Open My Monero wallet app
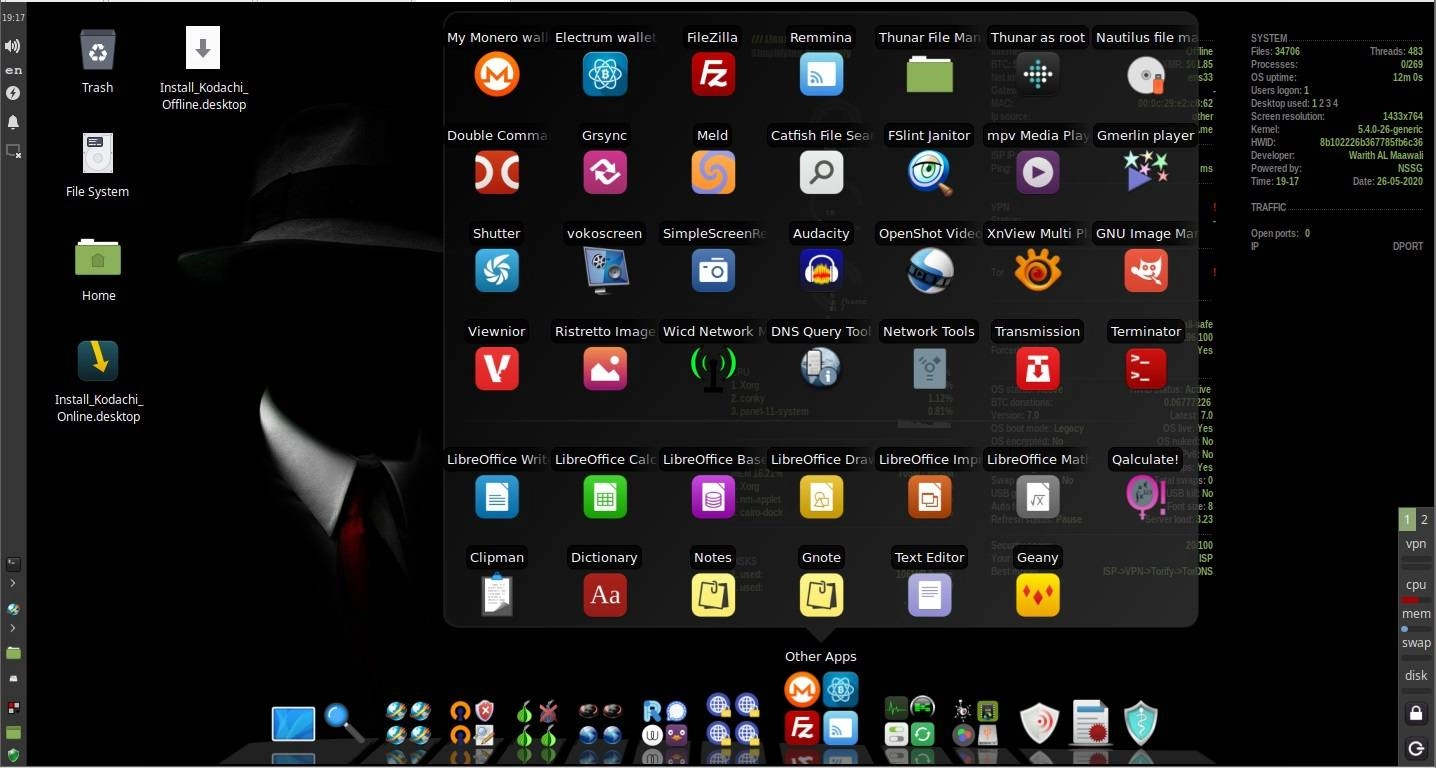Viewport: 1436px width, 768px height. tap(497, 74)
